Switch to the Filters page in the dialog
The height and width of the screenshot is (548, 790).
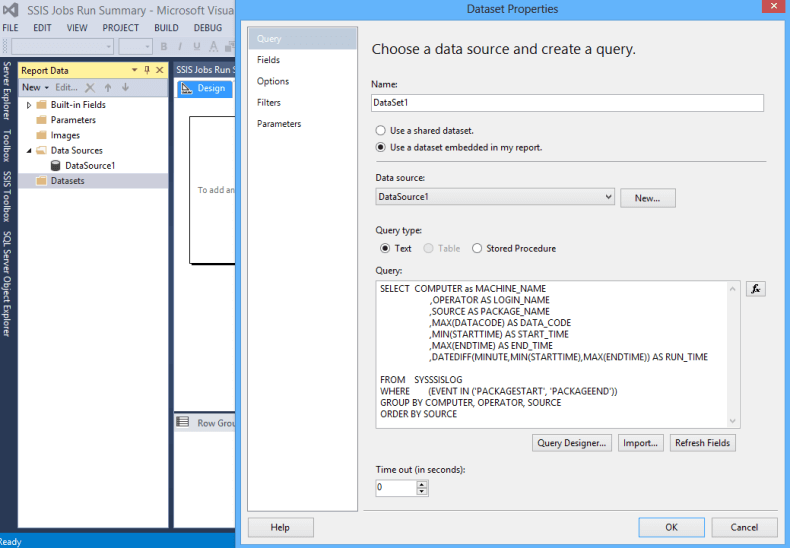(303, 102)
